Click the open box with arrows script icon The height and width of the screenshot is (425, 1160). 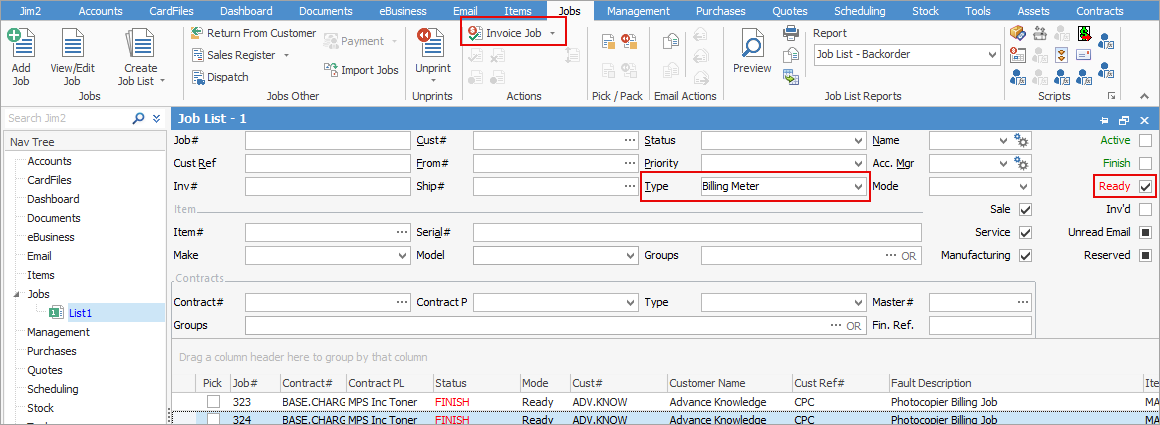(1039, 33)
